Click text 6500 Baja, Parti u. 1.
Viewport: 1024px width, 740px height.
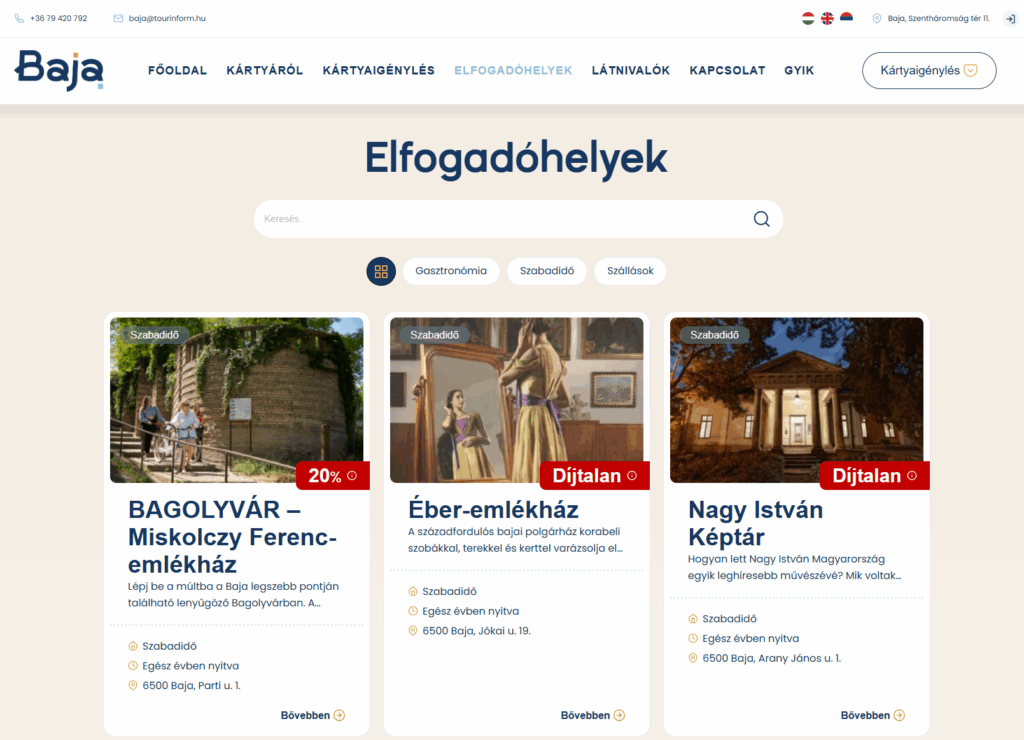[191, 686]
